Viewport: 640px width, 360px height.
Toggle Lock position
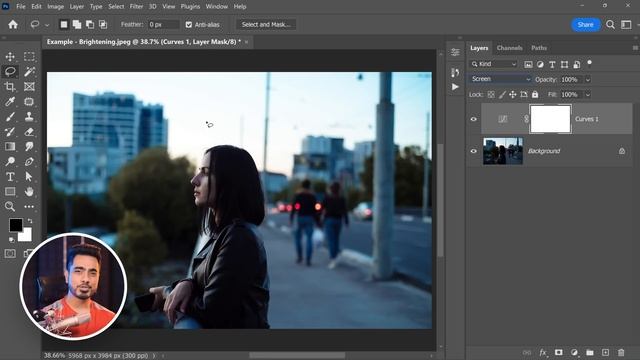coord(513,95)
